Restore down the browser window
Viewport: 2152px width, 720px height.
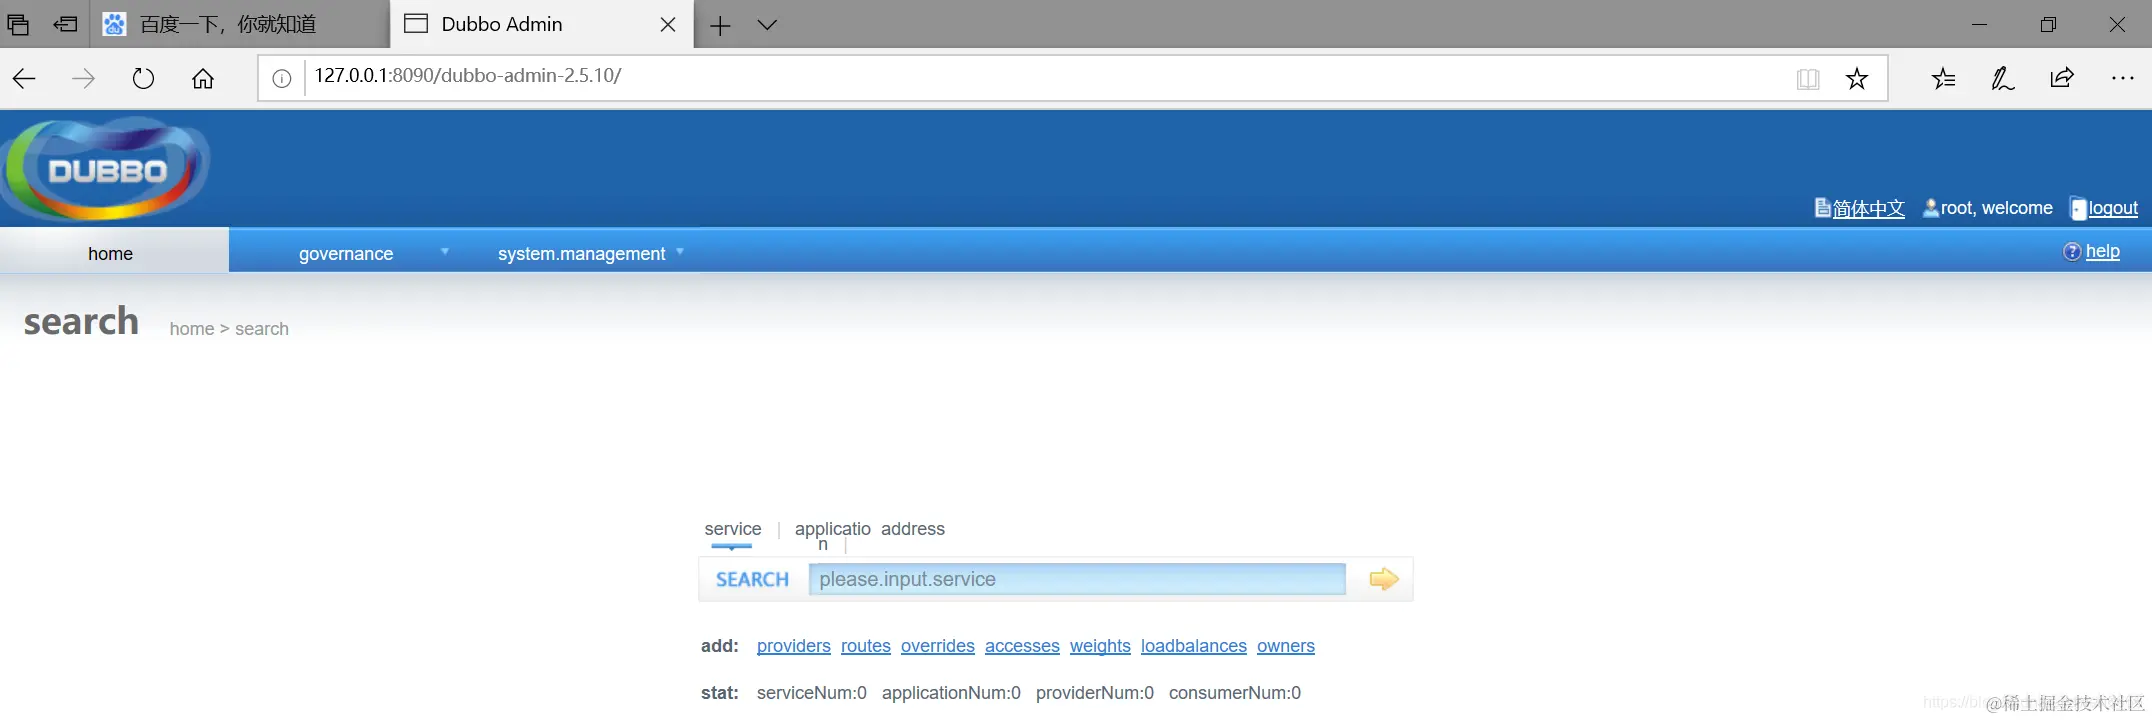point(2048,25)
